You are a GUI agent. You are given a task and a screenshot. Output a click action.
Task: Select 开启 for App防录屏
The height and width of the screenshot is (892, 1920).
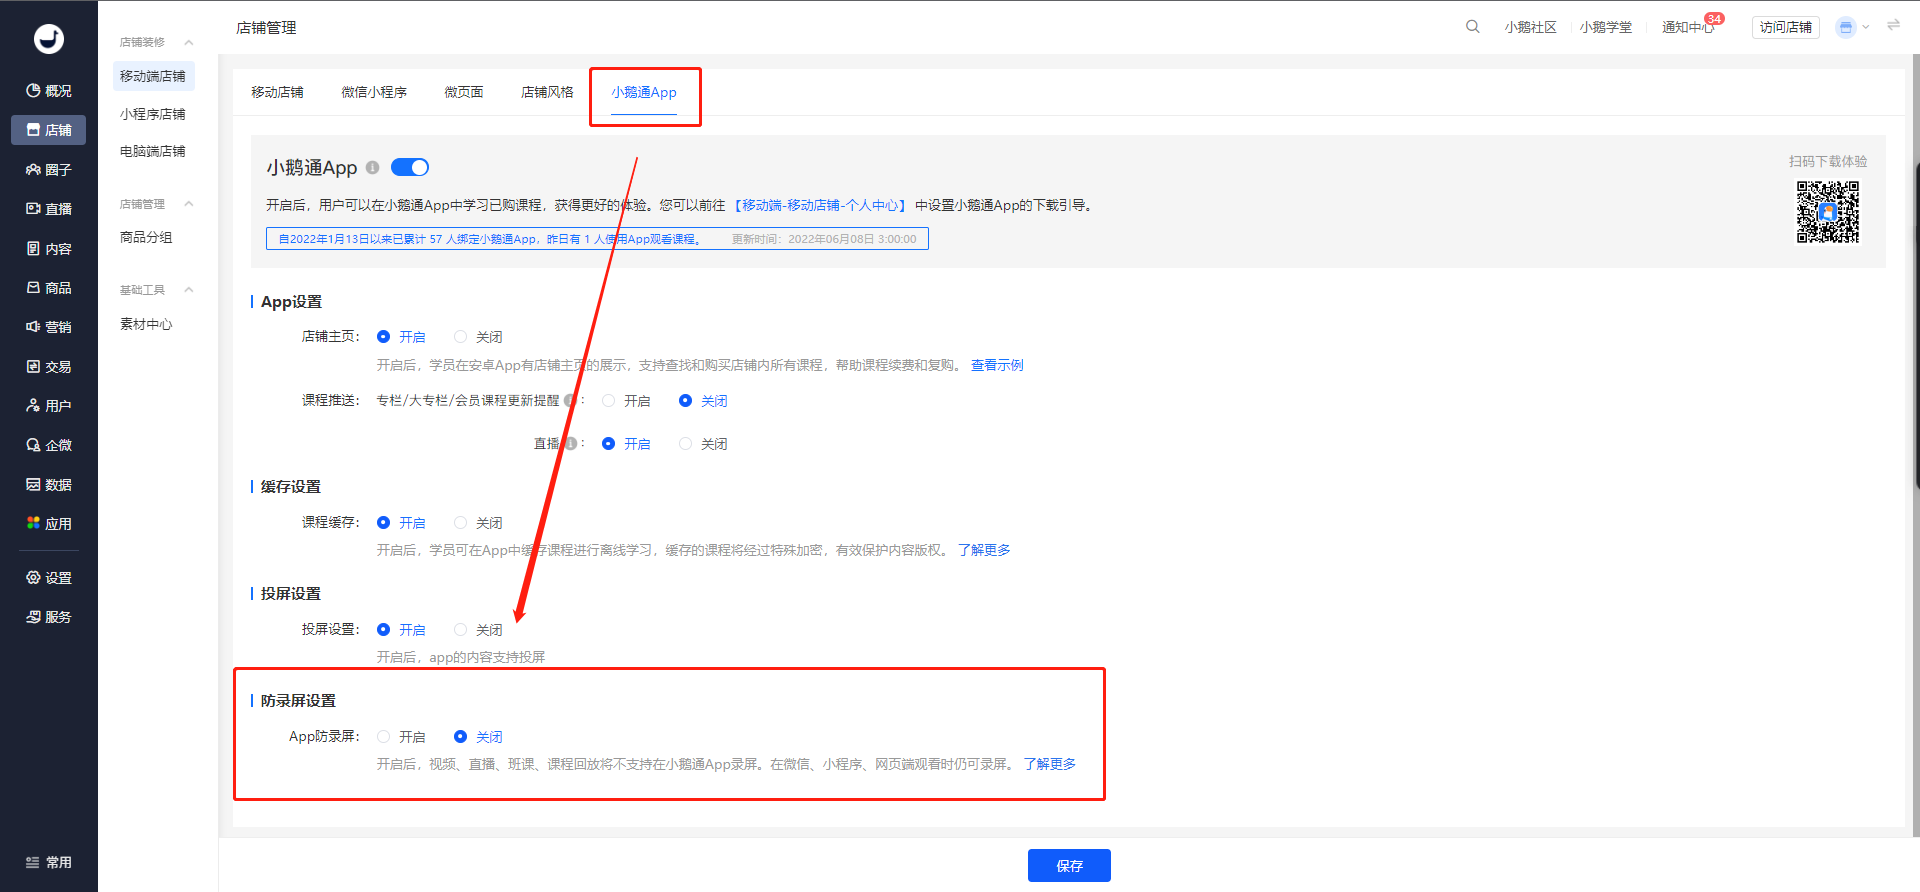(383, 737)
